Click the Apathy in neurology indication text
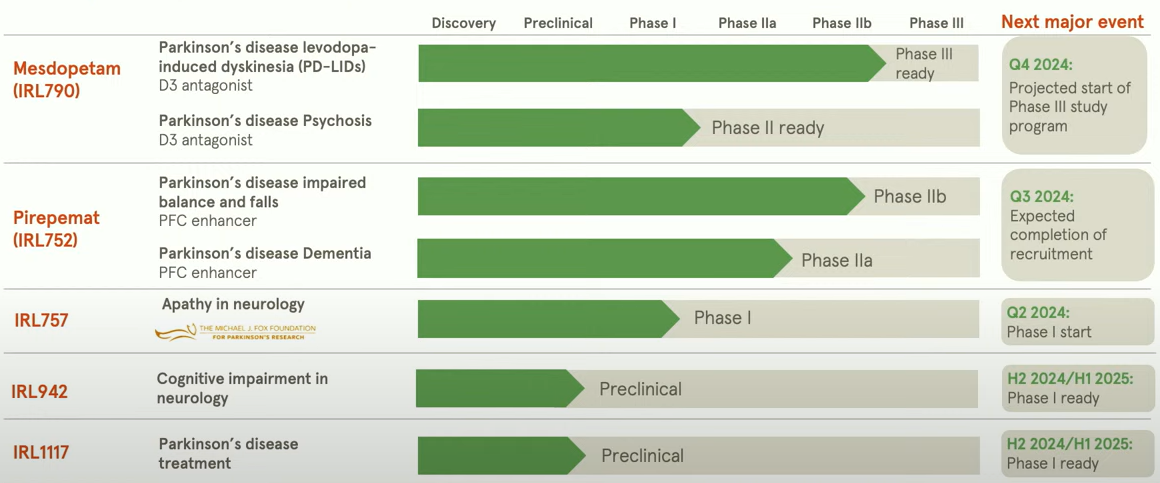 coord(233,304)
